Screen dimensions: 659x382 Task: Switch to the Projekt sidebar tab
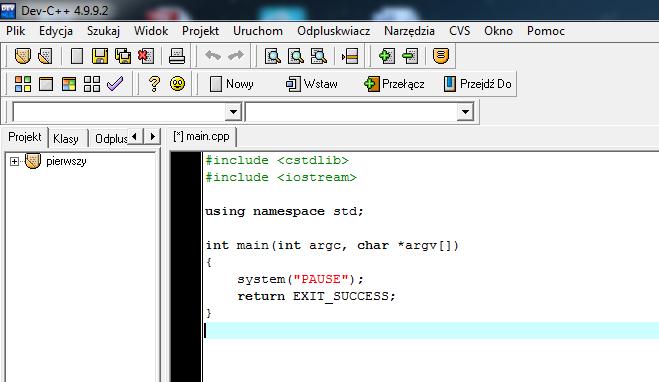tap(25, 137)
